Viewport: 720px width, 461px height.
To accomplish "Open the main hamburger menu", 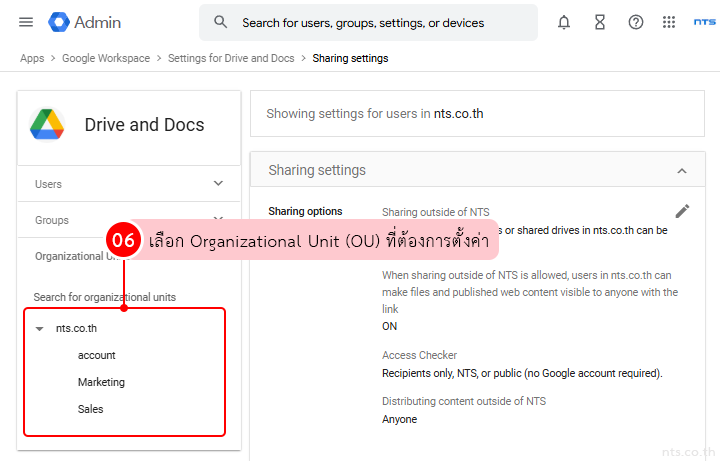I will [x=26, y=22].
